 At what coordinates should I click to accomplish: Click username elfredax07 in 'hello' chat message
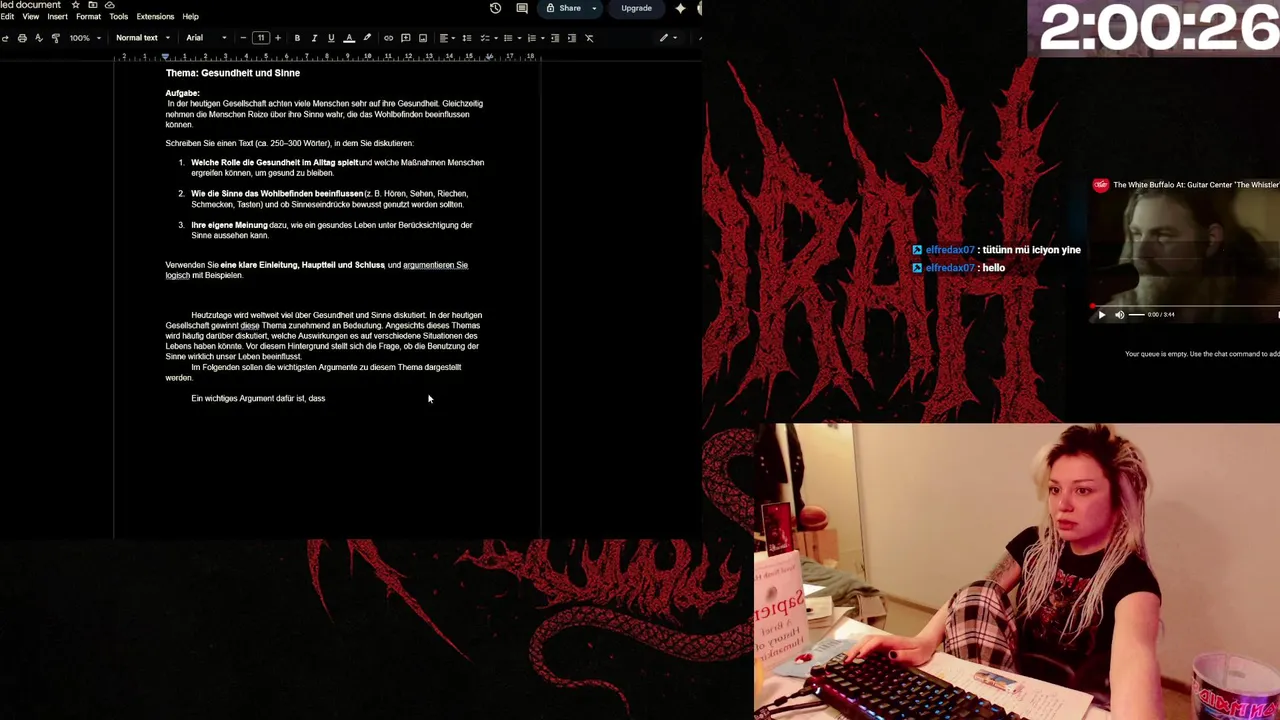[949, 268]
